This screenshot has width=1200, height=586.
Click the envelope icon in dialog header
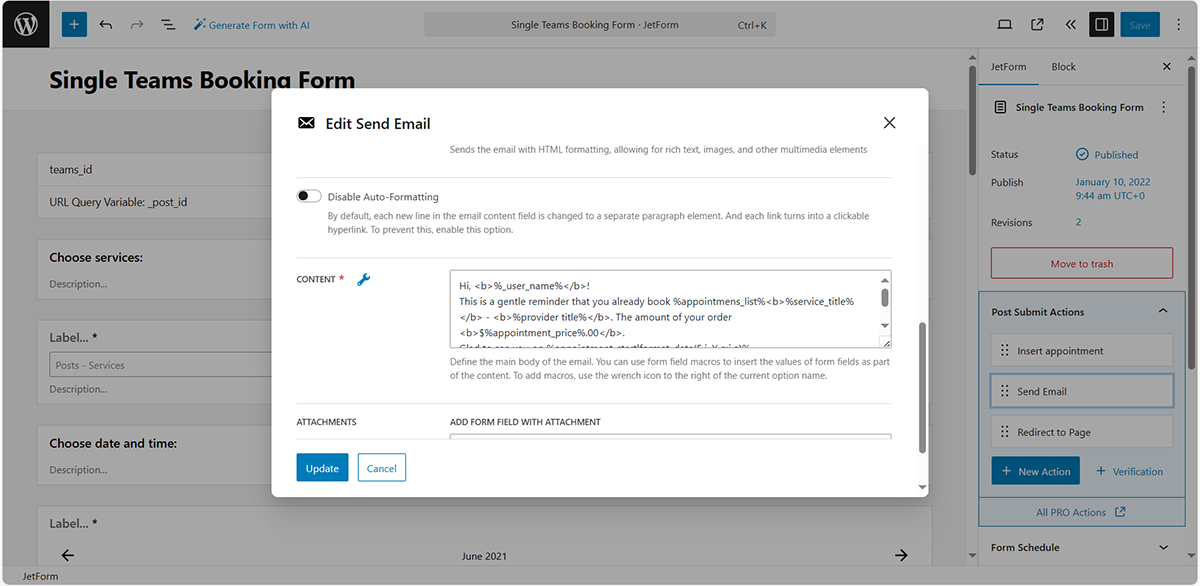pyautogui.click(x=306, y=123)
